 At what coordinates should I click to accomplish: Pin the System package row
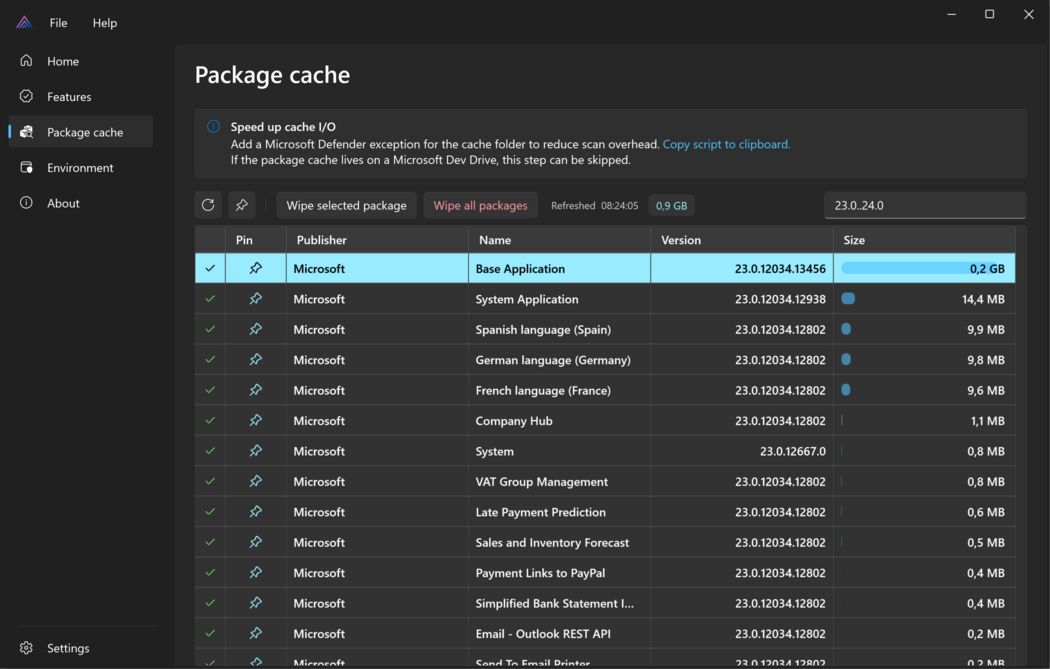(x=256, y=451)
